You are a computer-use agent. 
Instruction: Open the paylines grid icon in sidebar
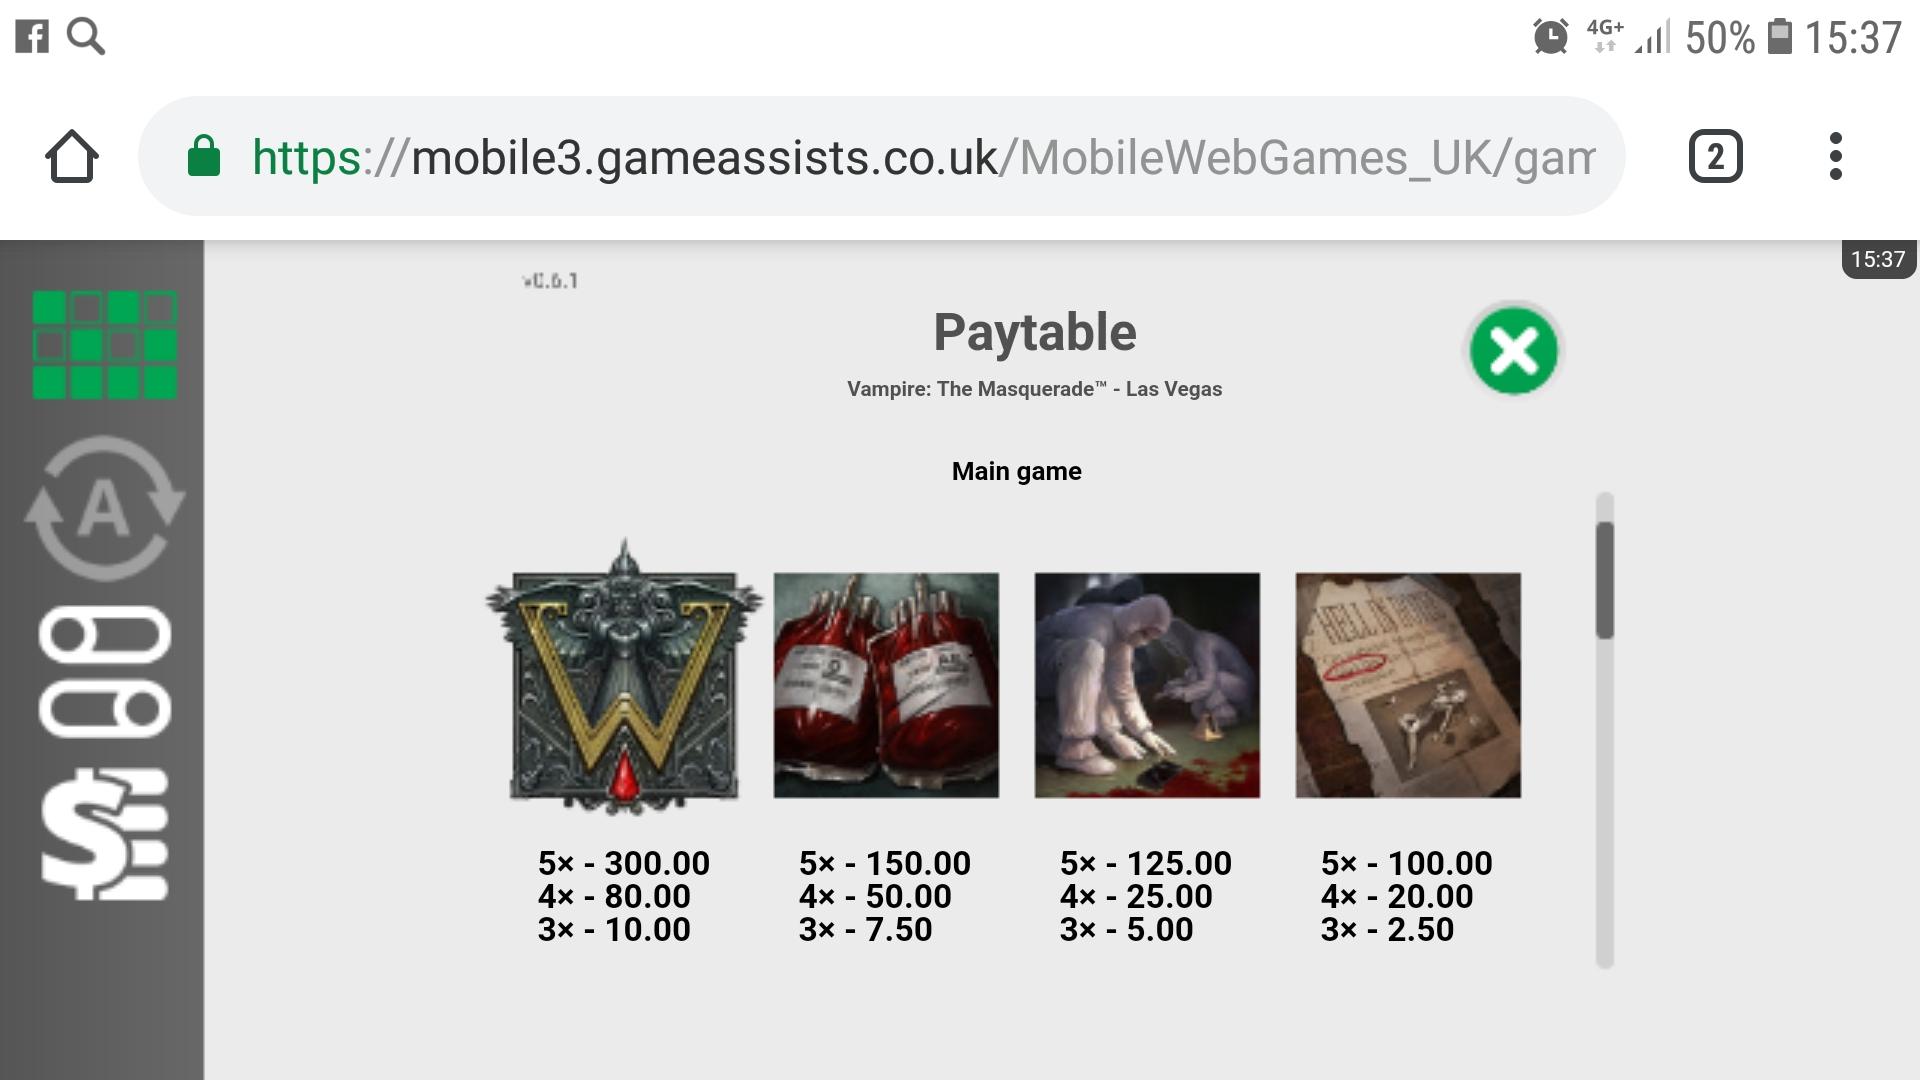click(x=104, y=345)
